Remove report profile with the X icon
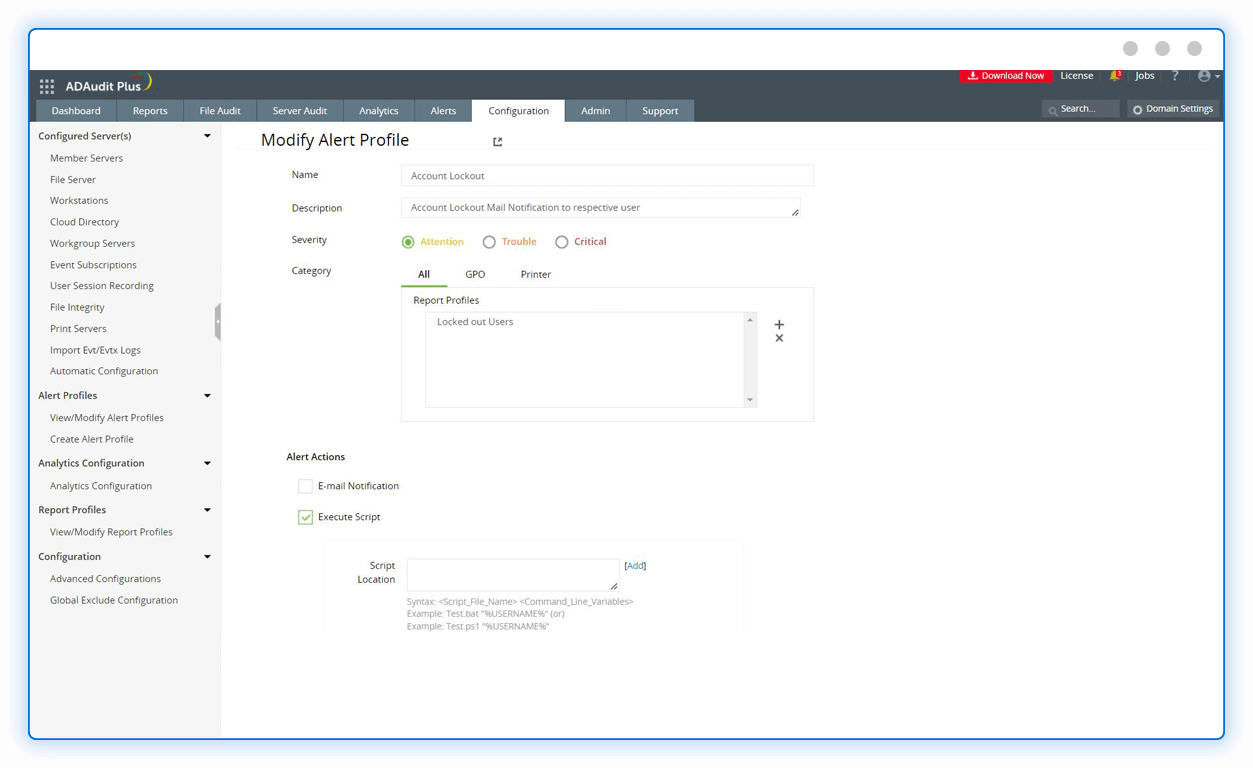Screen dimensions: 1253x768 (779, 338)
